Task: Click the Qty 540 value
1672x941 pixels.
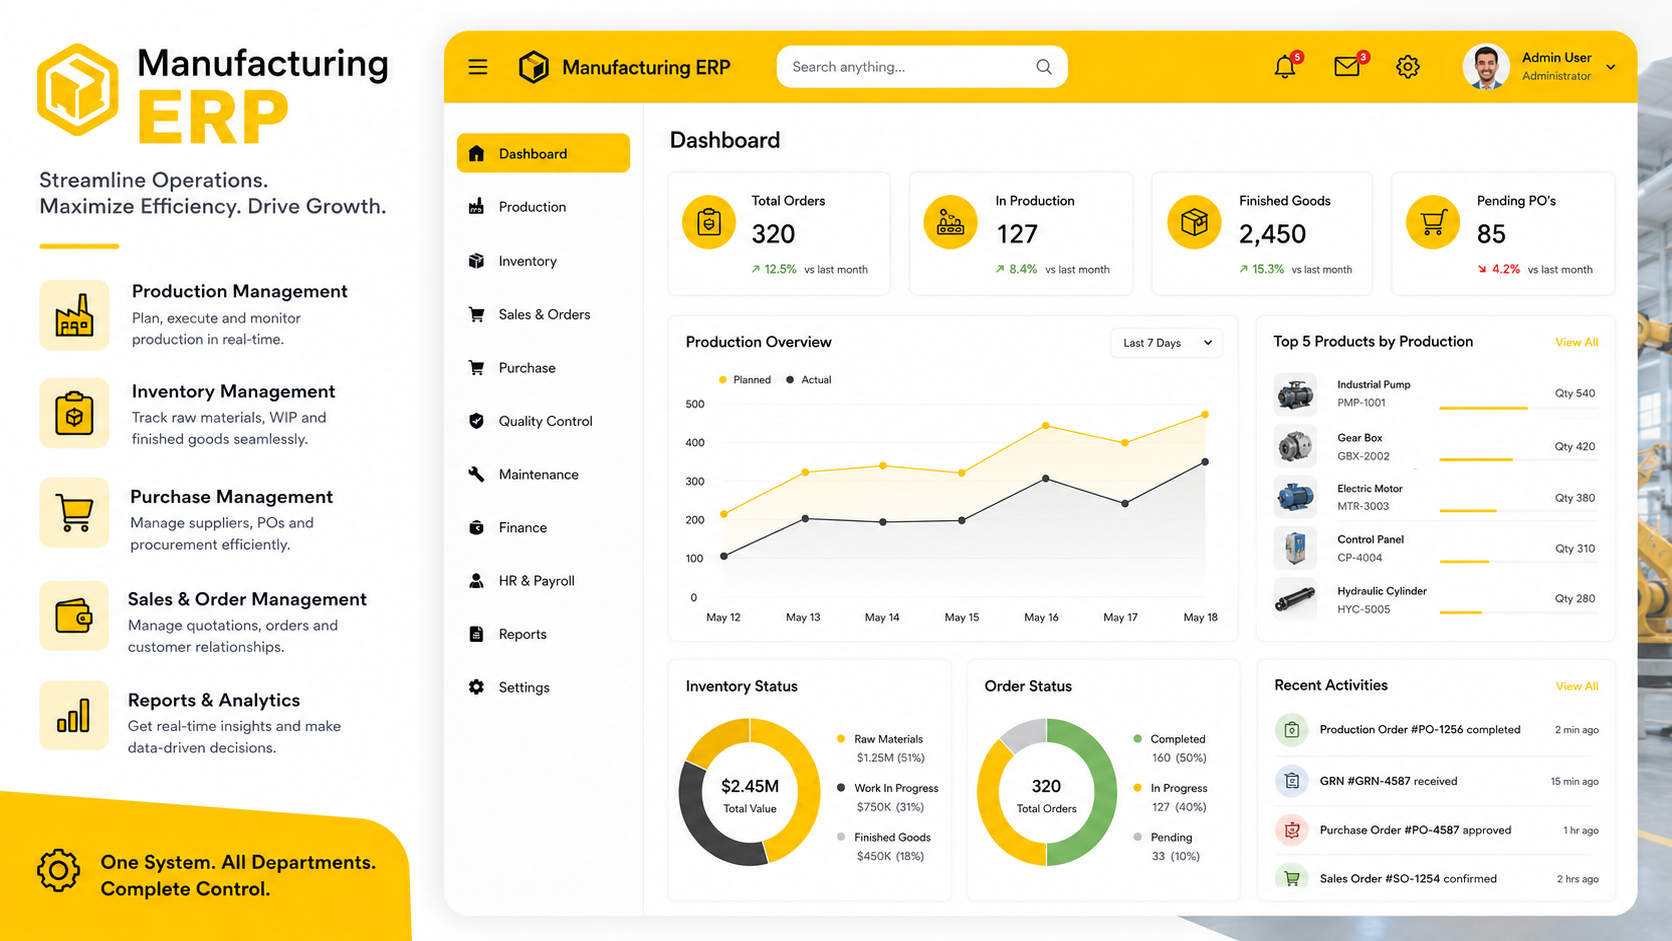Action: (1575, 394)
